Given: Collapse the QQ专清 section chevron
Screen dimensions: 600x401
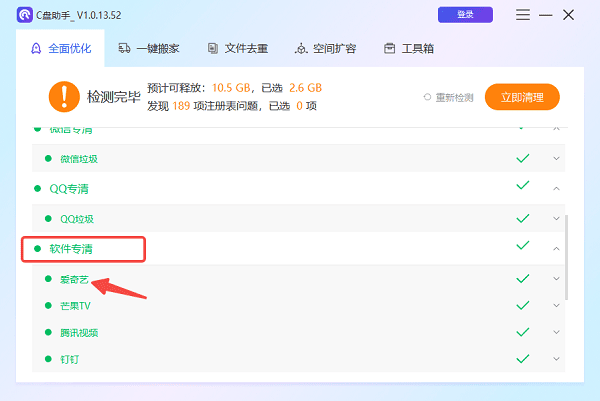Looking at the screenshot, I should [x=556, y=187].
